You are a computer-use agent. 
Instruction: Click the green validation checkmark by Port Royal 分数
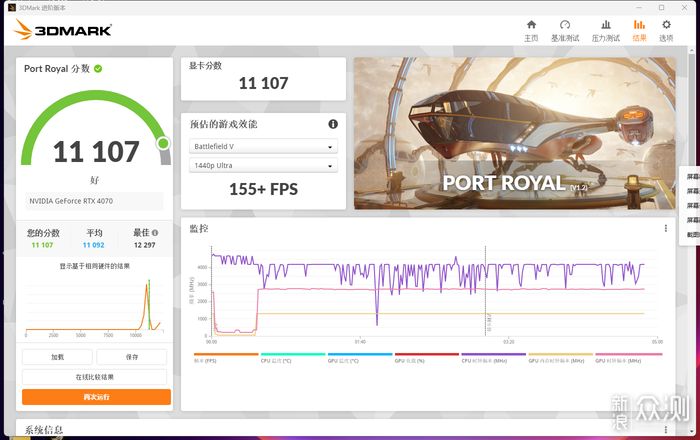98,69
